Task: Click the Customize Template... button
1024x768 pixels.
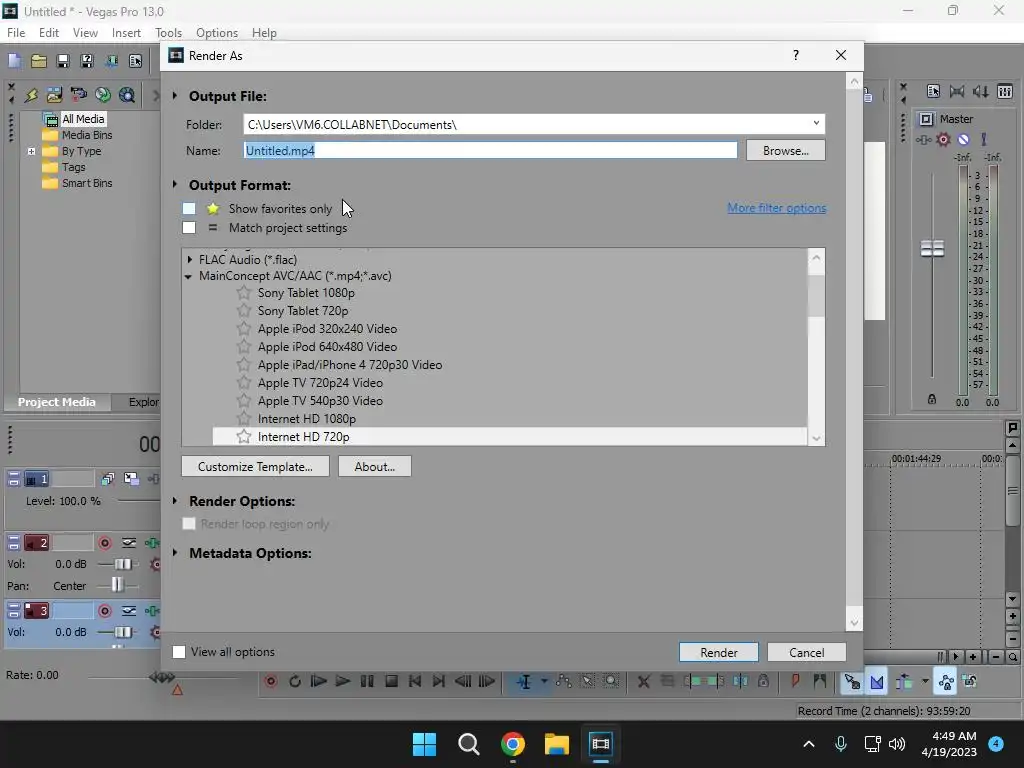Action: [x=255, y=466]
